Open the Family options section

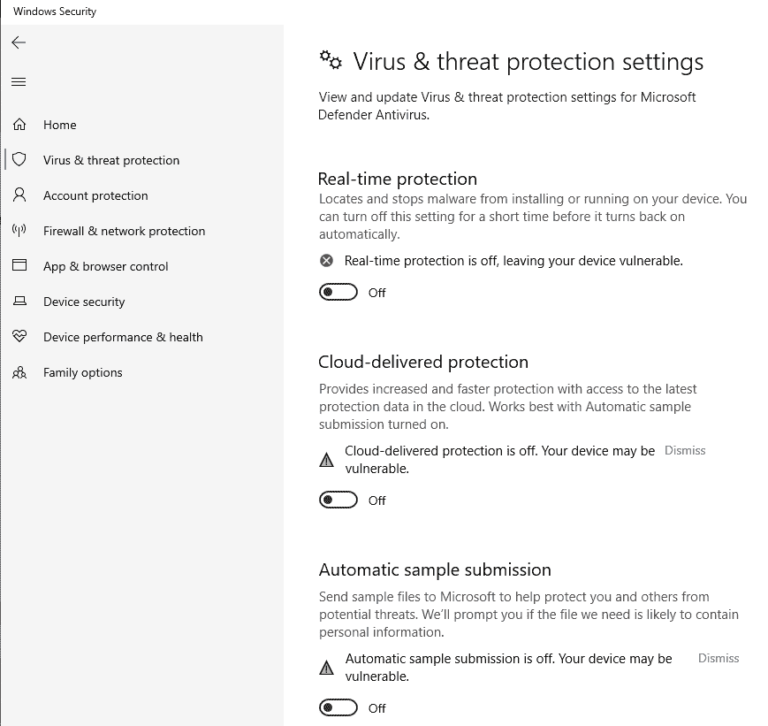[83, 373]
